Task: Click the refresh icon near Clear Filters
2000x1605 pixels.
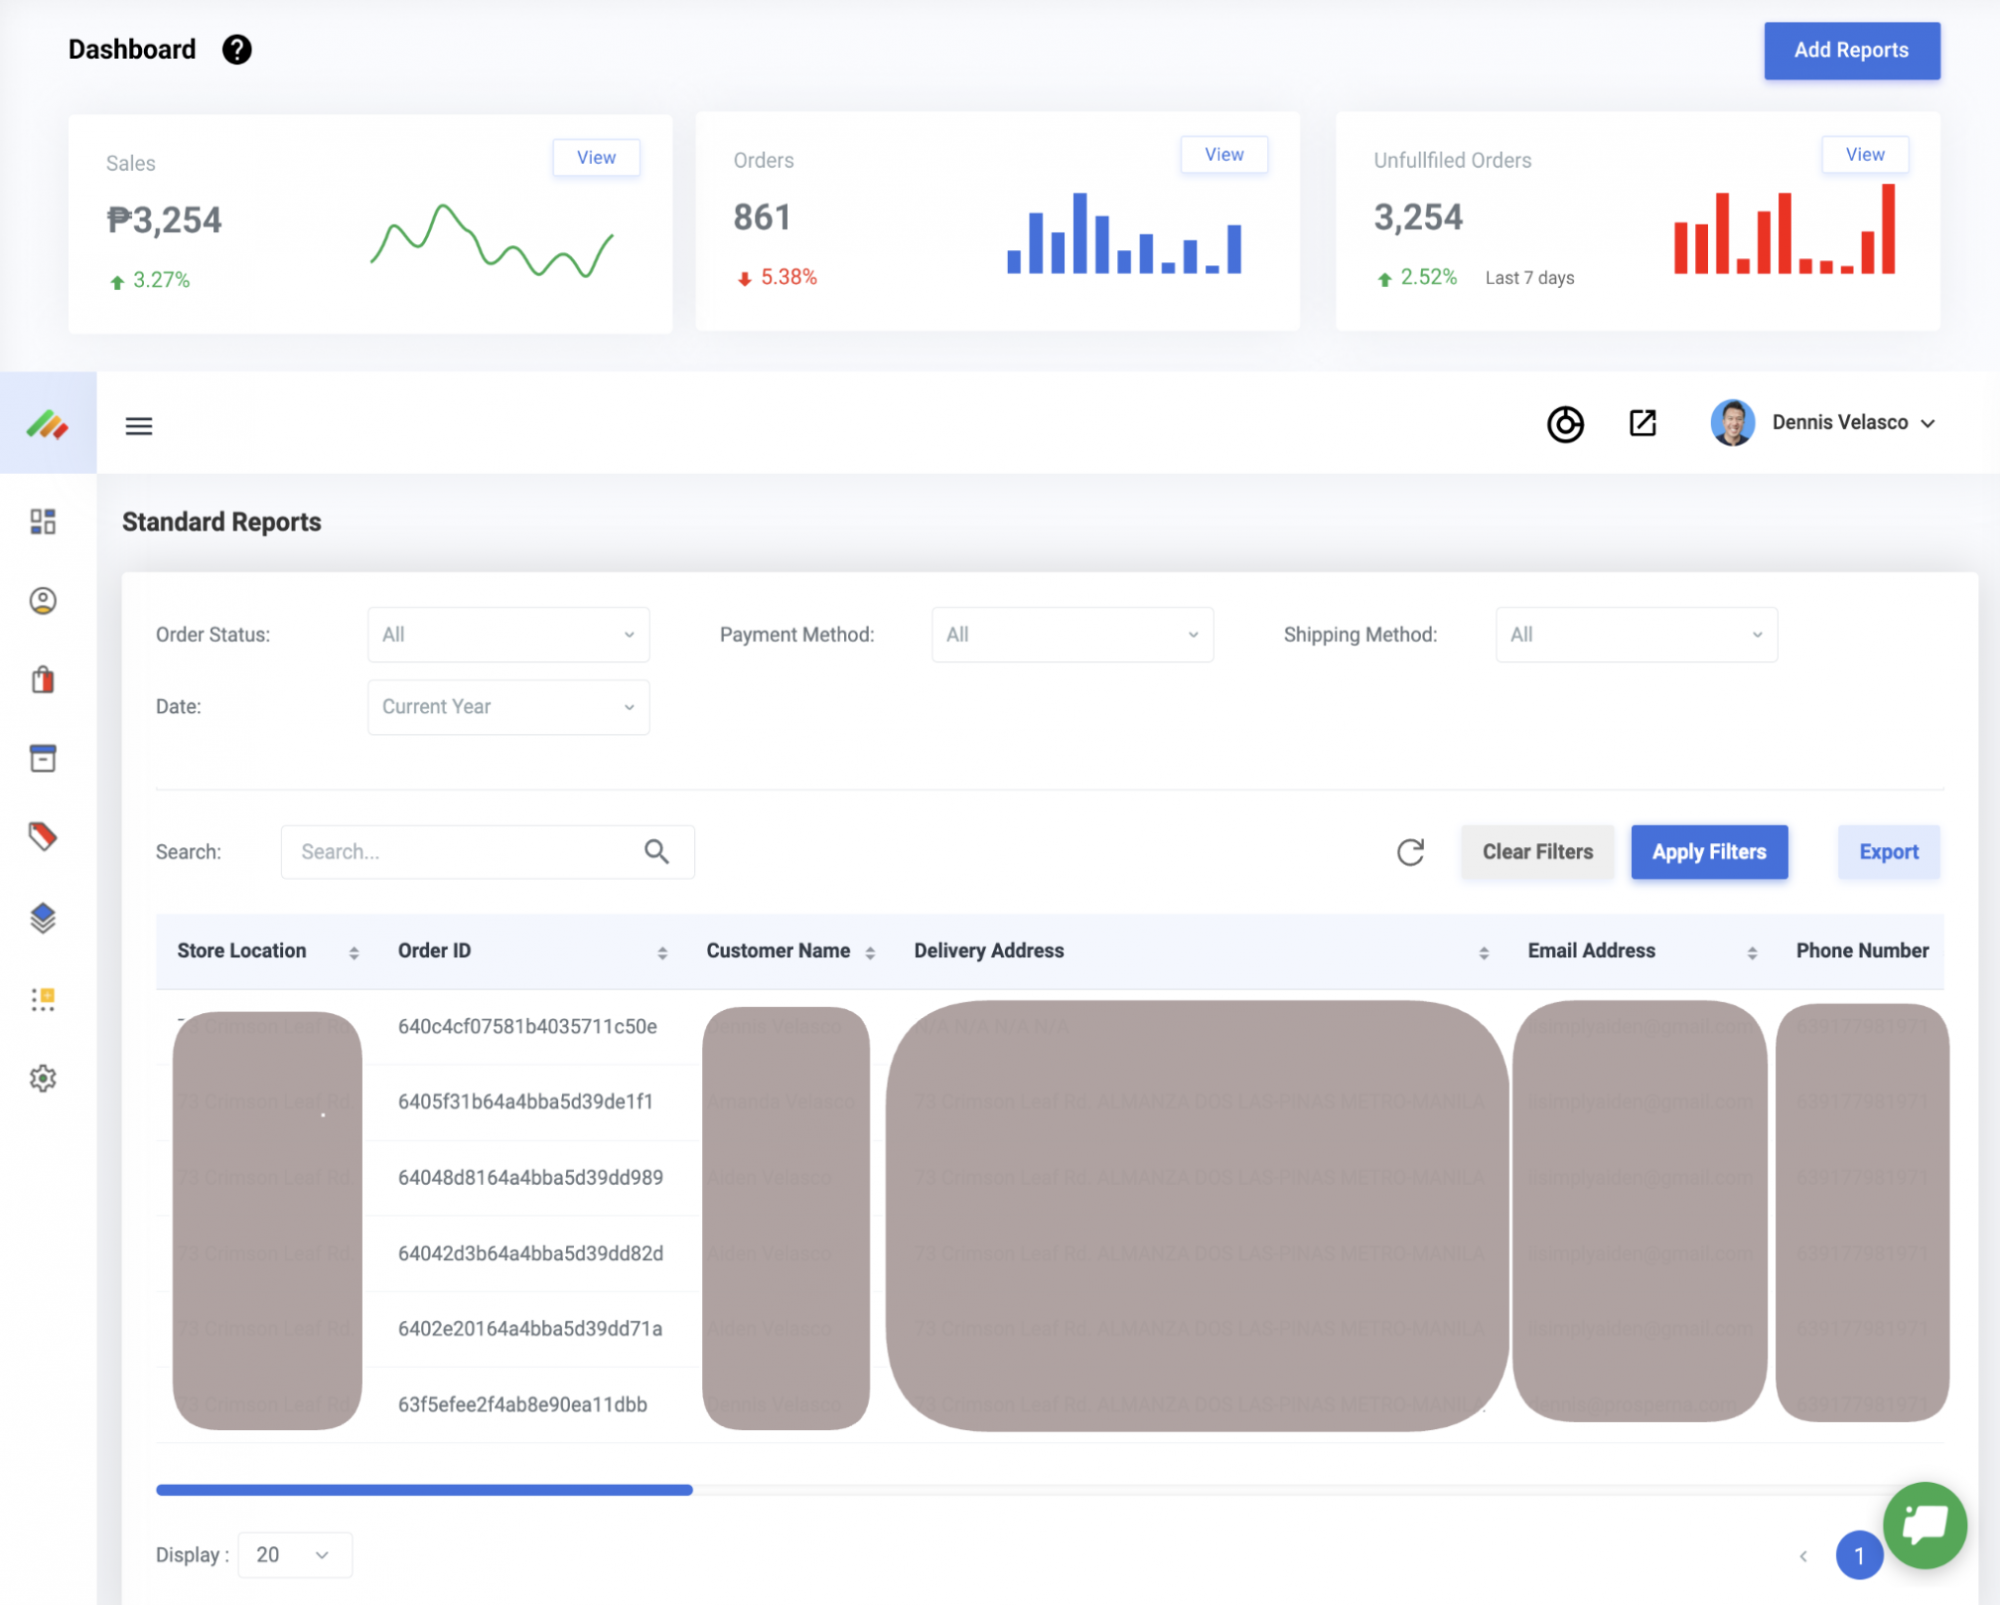Action: pyautogui.click(x=1410, y=852)
